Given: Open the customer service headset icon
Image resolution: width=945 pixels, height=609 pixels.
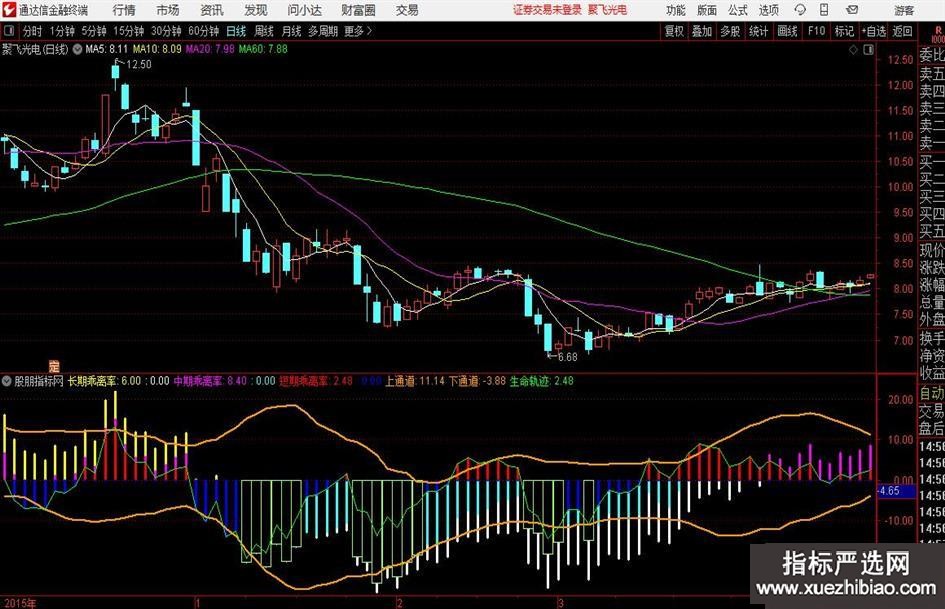Looking at the screenshot, I should (800, 10).
